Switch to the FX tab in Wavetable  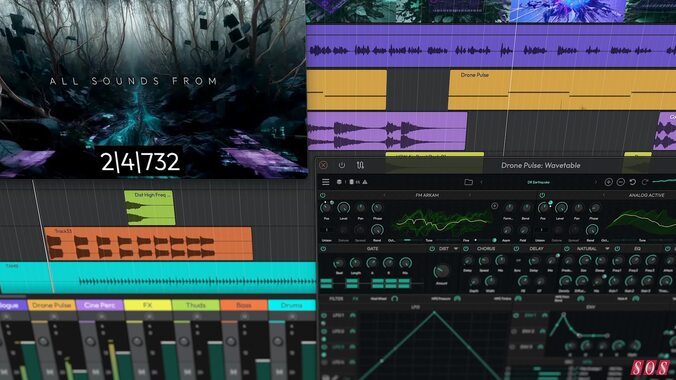[x=356, y=298]
